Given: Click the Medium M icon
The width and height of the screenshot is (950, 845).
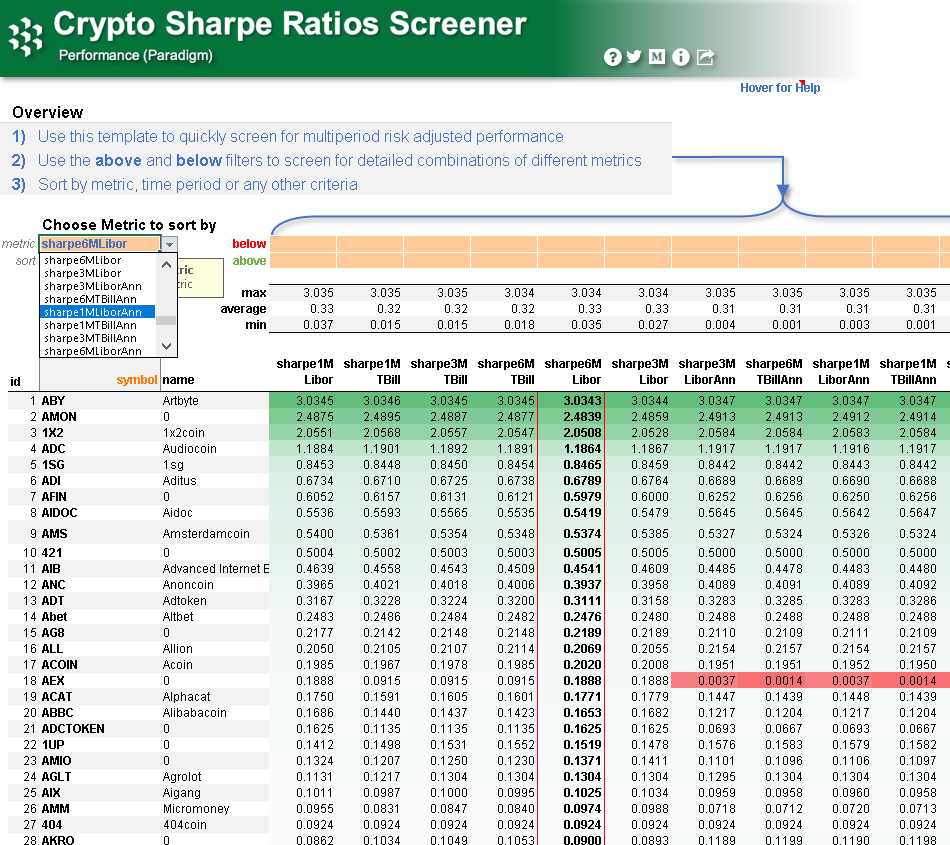Looking at the screenshot, I should pyautogui.click(x=657, y=56).
